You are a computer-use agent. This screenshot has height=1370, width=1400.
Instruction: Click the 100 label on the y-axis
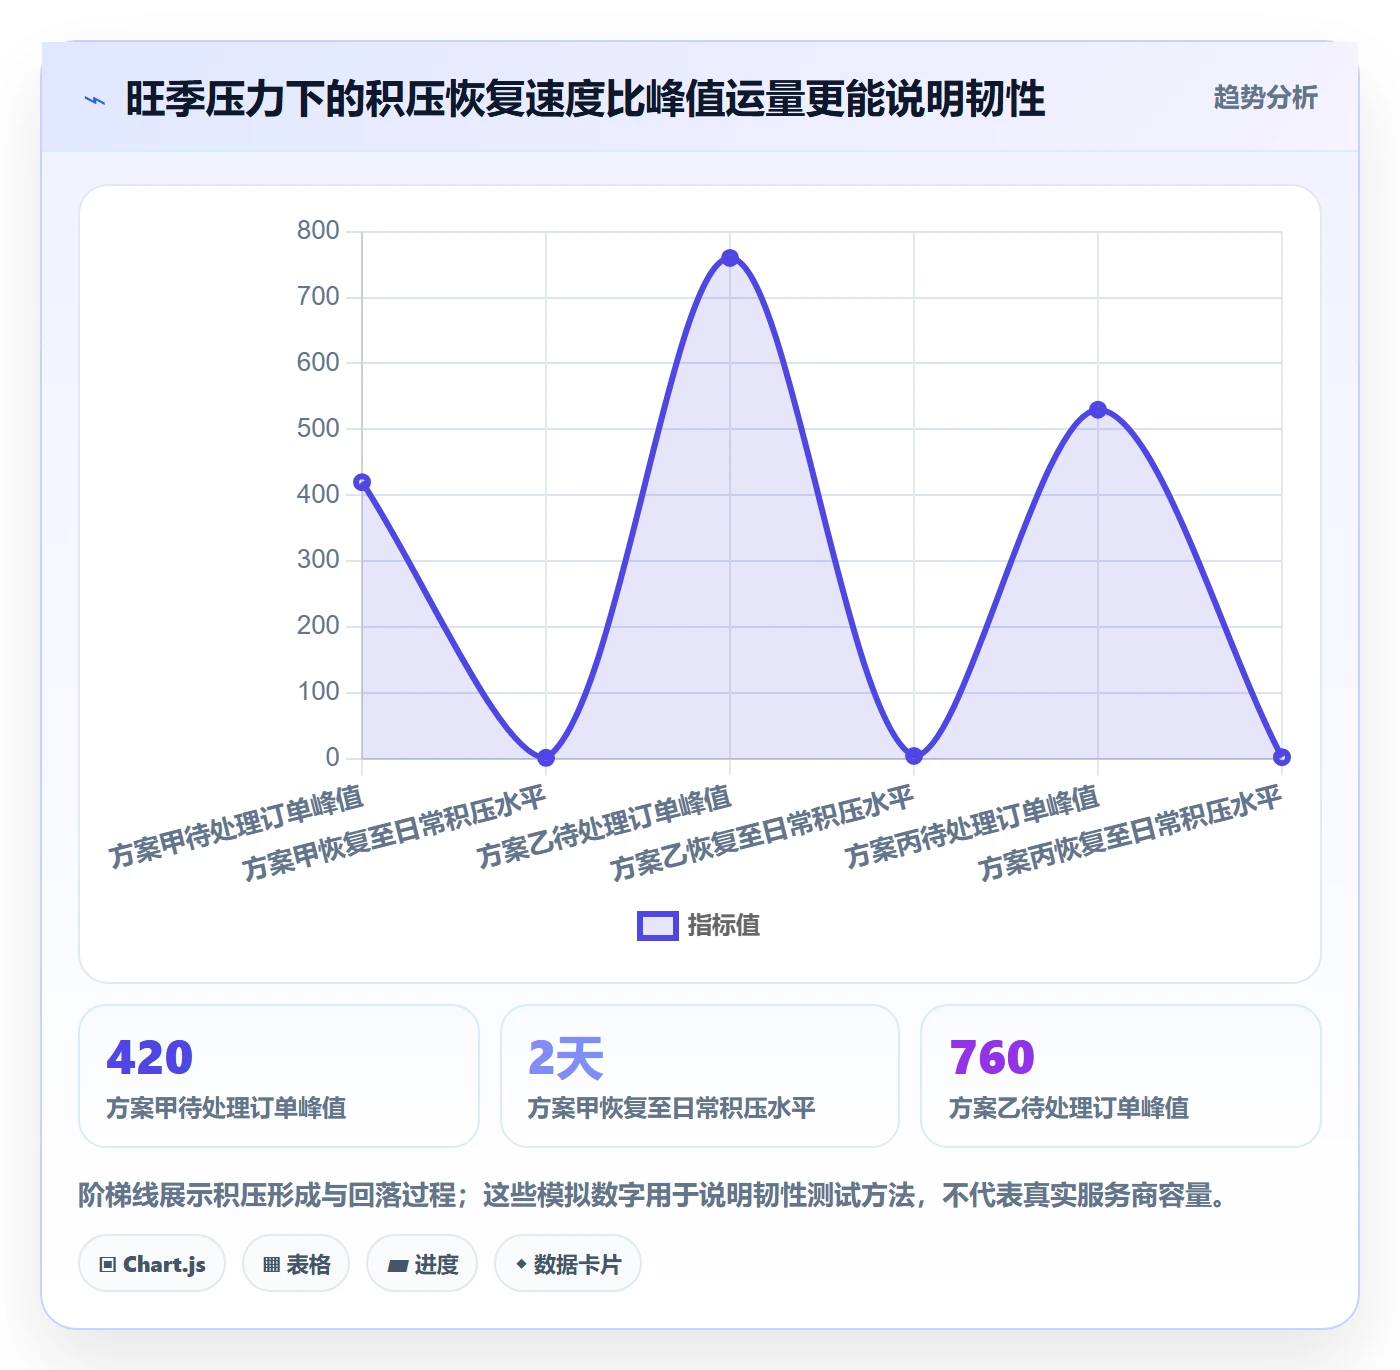318,692
